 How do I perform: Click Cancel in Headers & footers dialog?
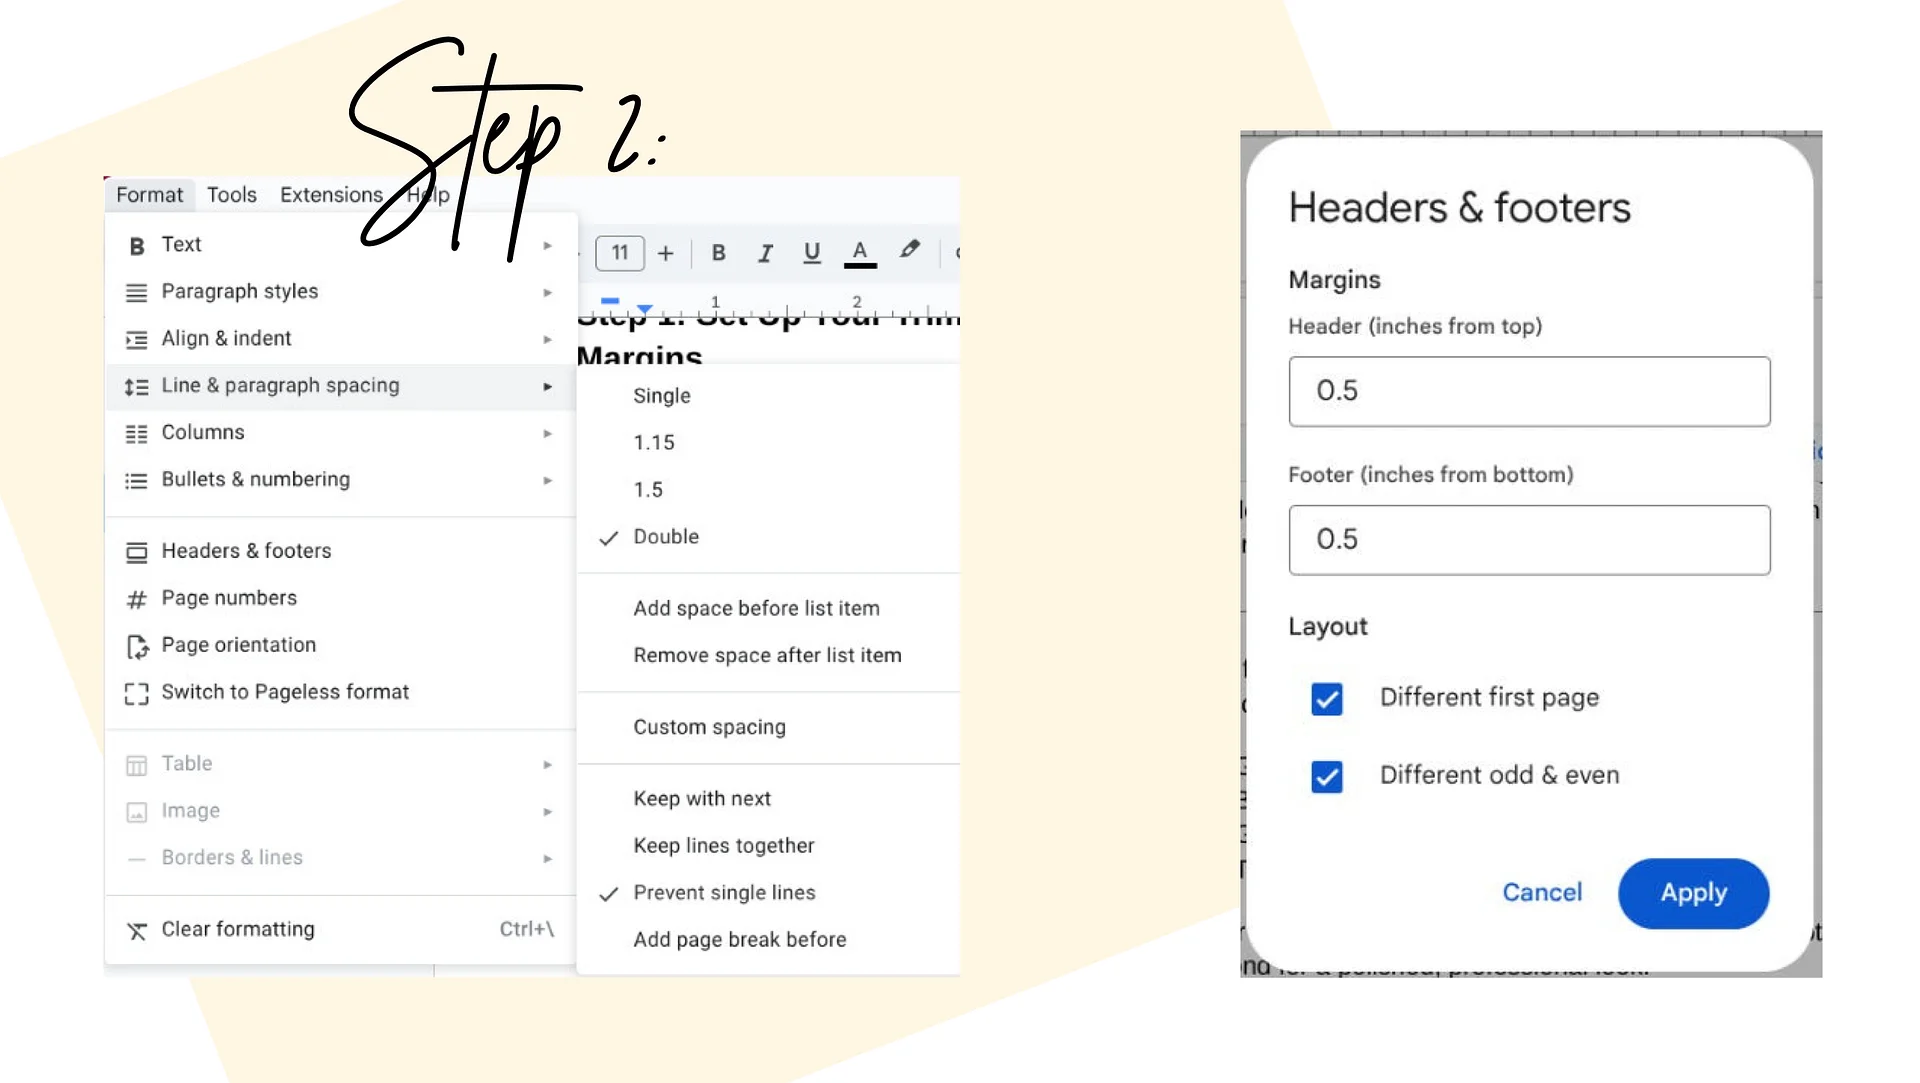[x=1542, y=893]
